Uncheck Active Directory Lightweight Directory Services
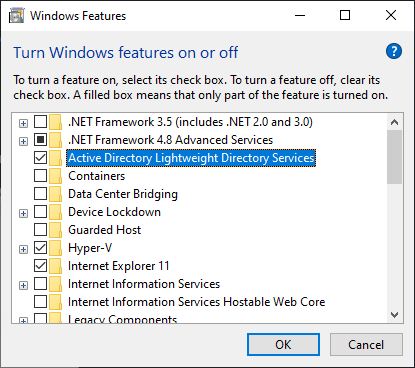The width and height of the screenshot is (415, 368). click(40, 158)
